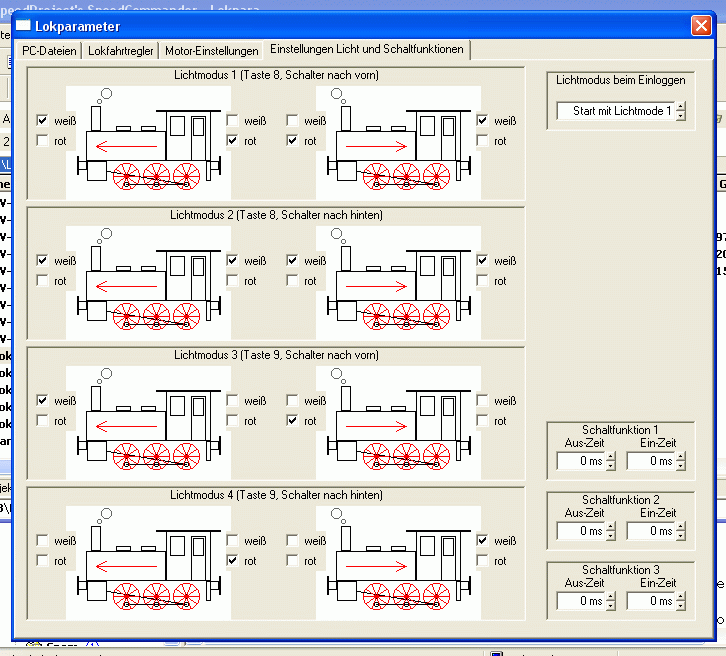
Task: Increase Schaltfunktion 2 Aus-Zeit
Action: click(611, 526)
